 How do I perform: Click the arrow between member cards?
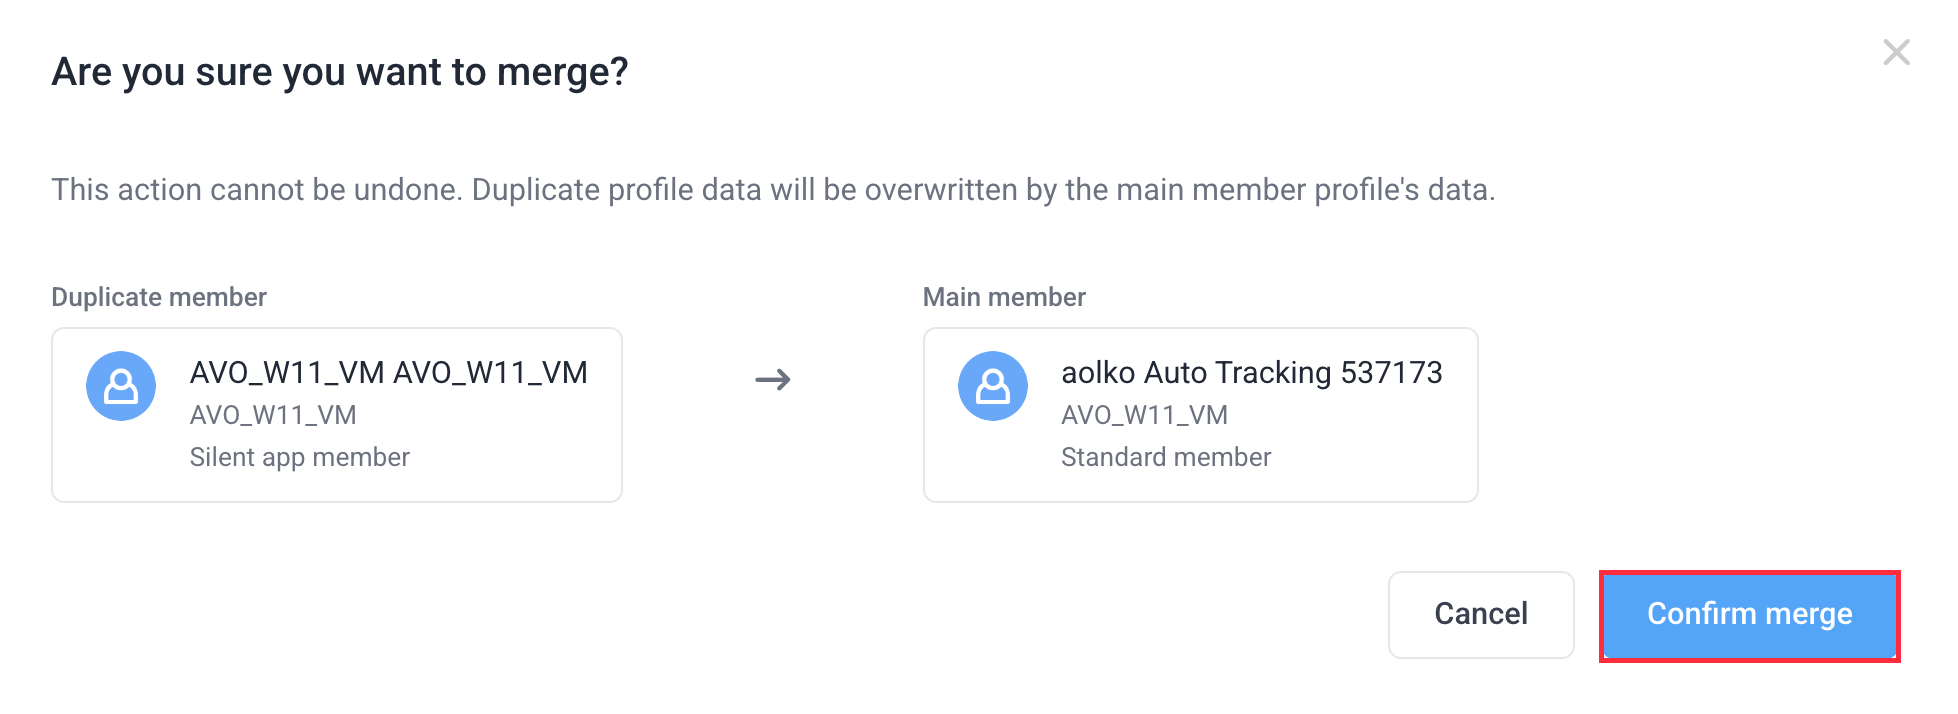click(x=773, y=380)
